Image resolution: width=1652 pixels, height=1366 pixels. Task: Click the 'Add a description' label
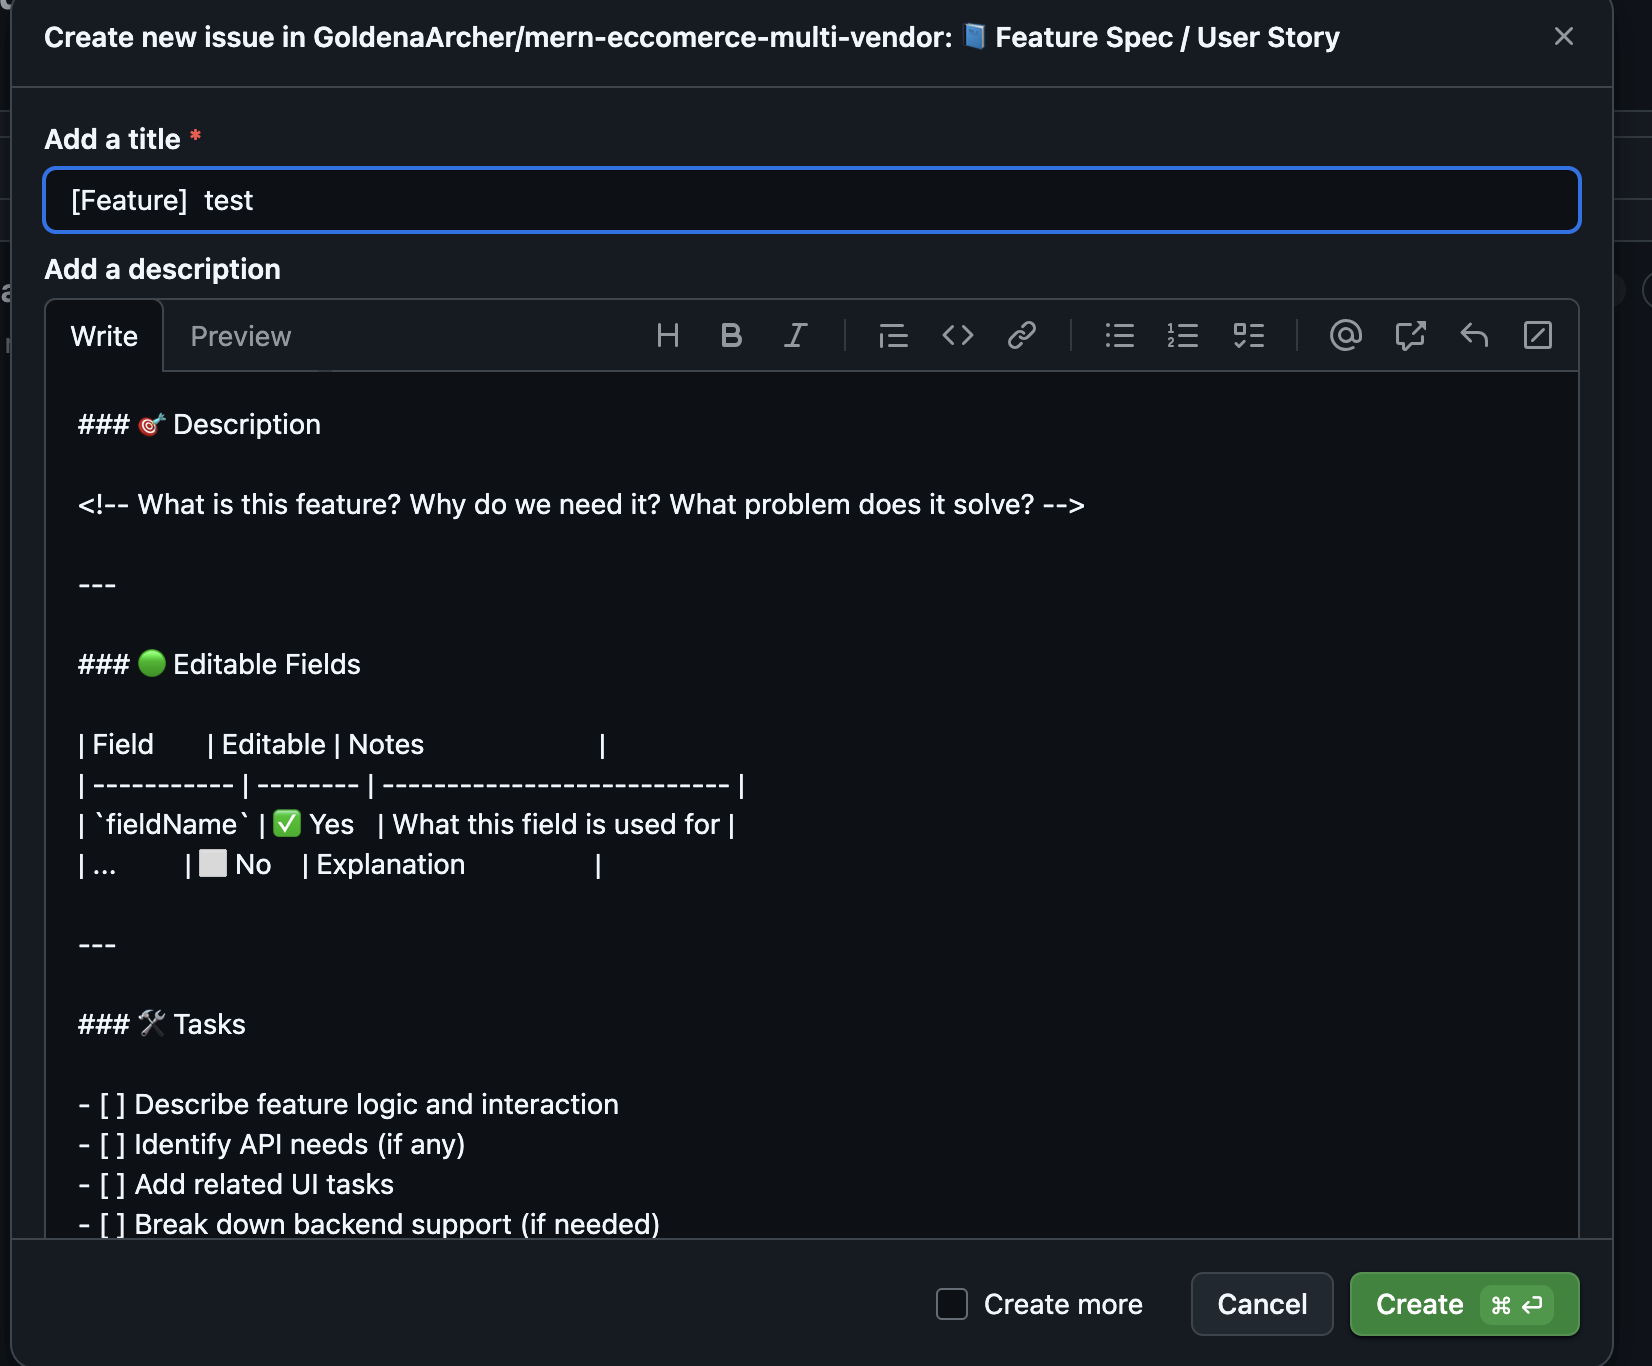coord(163,269)
